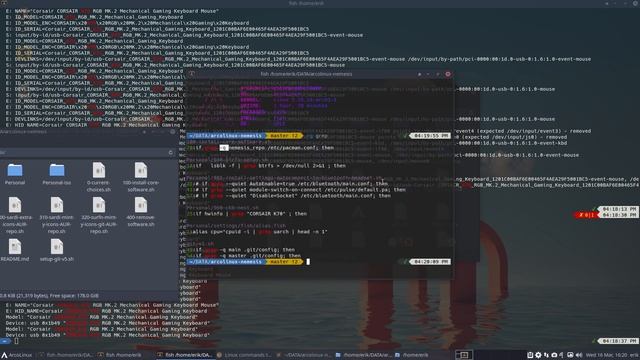Close the front fish terminal window
The image size is (640, 360).
click(x=448, y=74)
